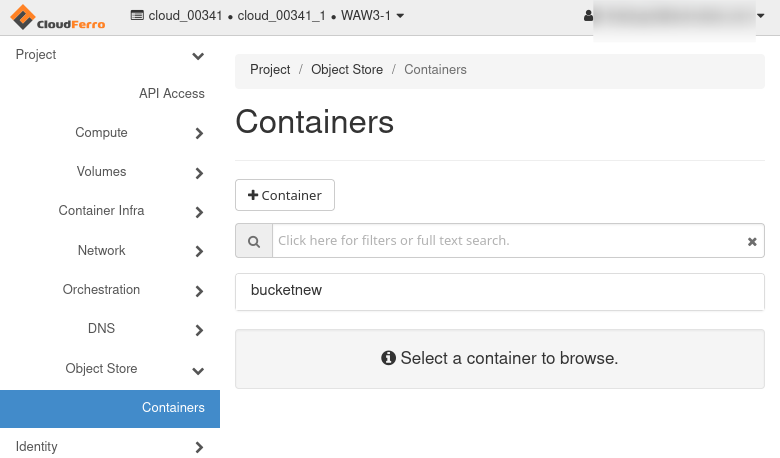This screenshot has width=780, height=458.
Task: Open the user account menu icon
Action: [588, 16]
